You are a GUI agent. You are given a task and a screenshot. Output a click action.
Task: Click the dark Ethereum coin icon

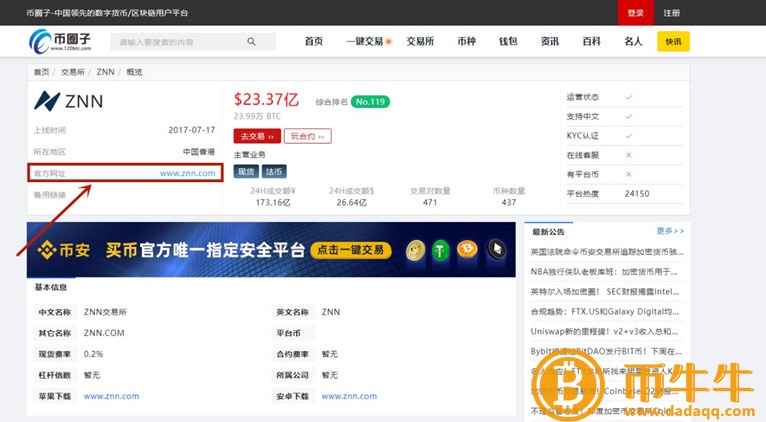tap(497, 250)
